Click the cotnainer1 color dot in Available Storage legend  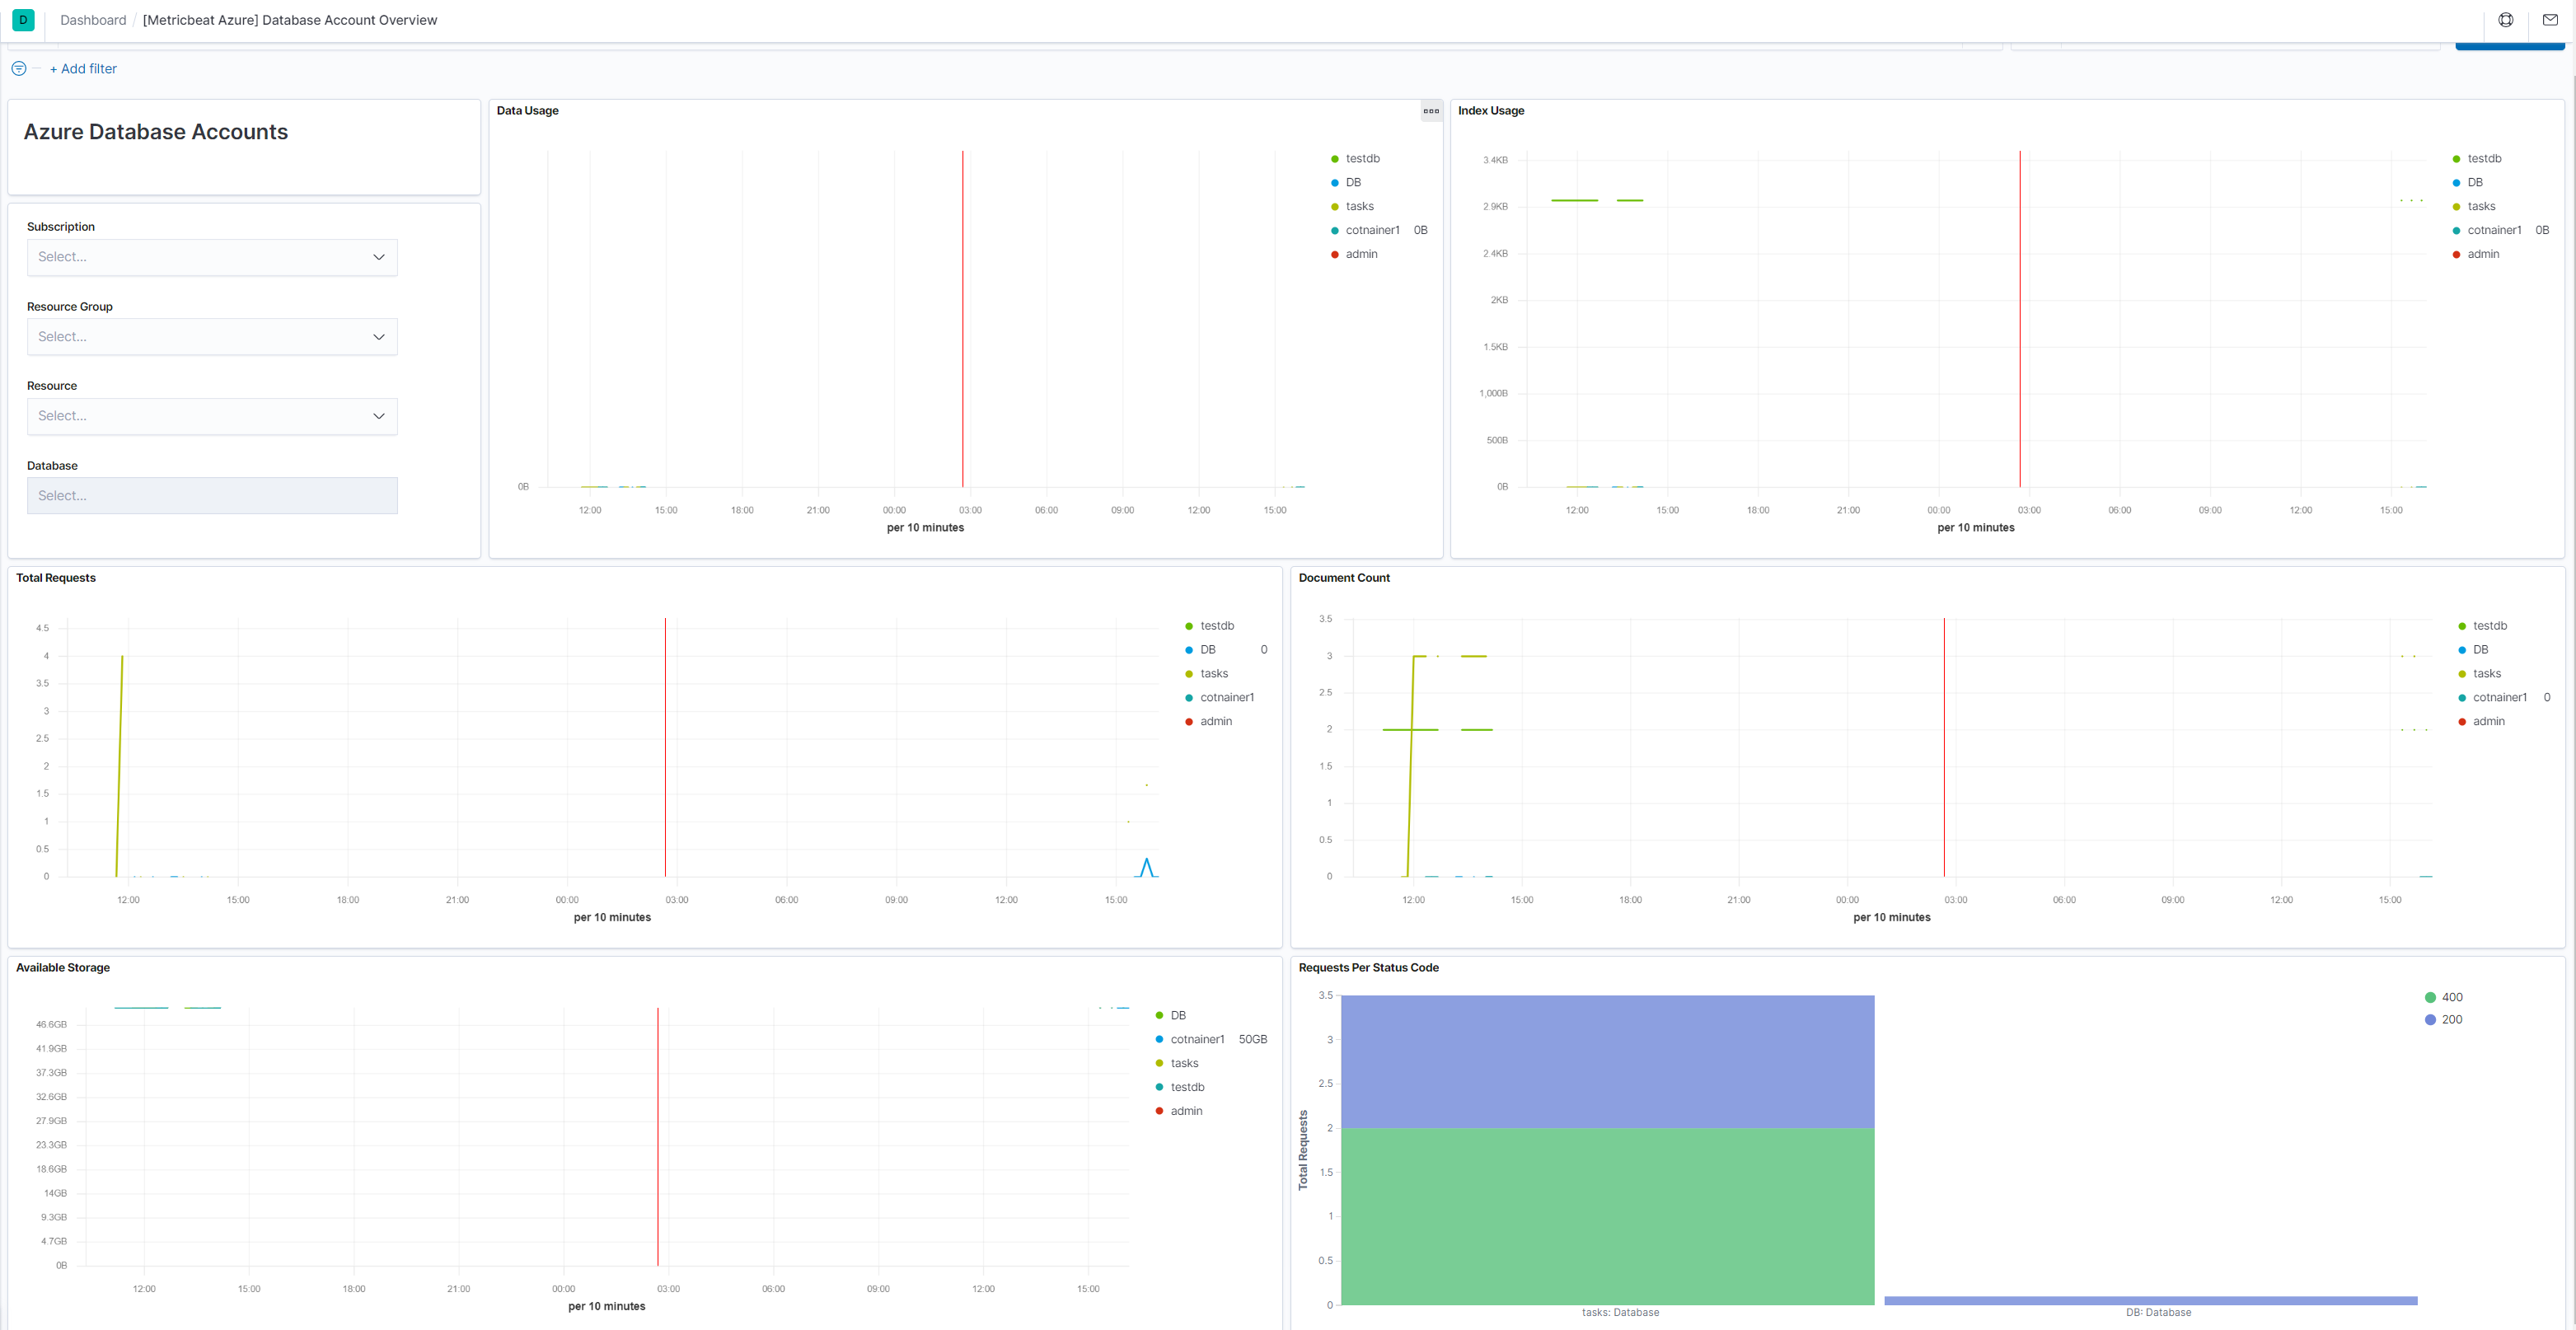coord(1160,1039)
